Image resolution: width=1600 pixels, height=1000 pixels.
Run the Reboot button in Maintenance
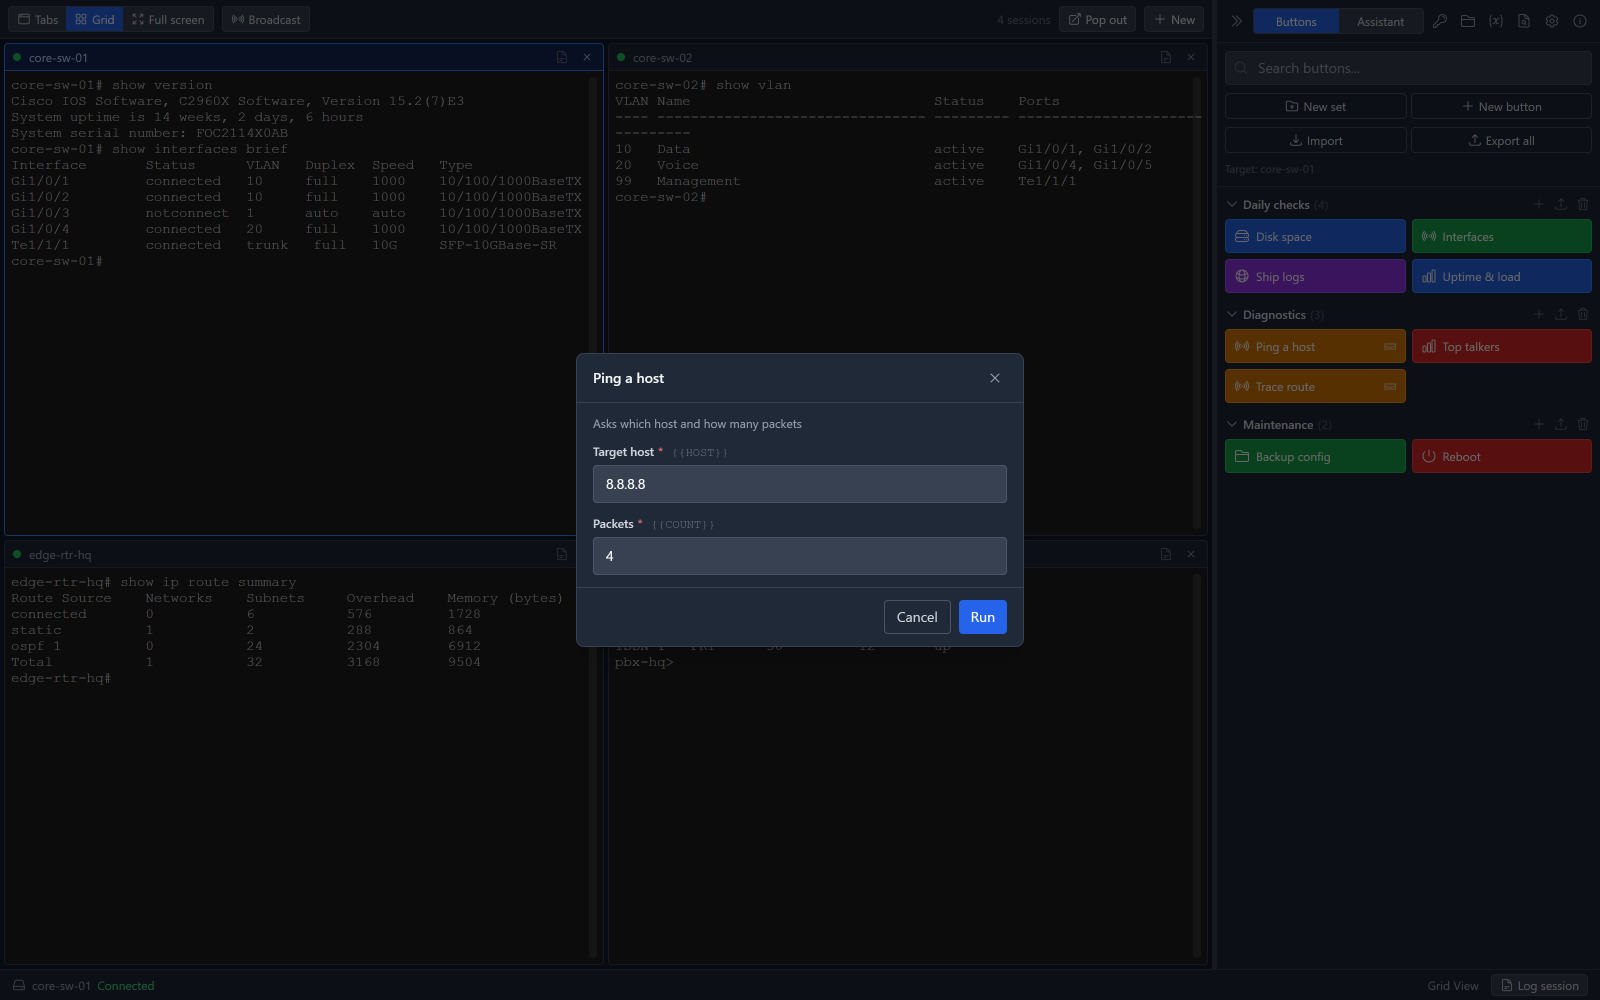(1502, 457)
